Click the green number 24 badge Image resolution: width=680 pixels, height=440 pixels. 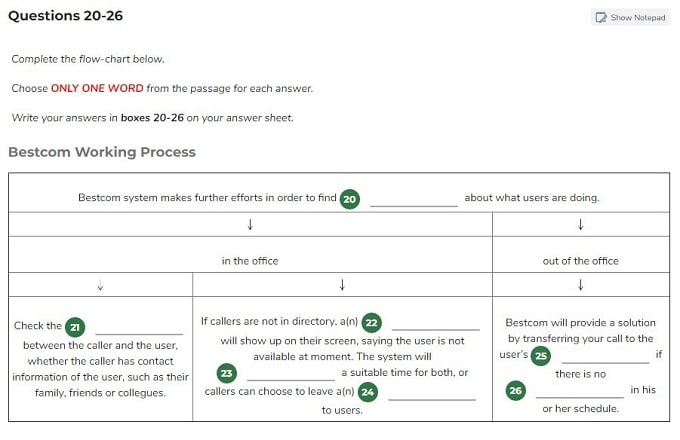click(368, 392)
